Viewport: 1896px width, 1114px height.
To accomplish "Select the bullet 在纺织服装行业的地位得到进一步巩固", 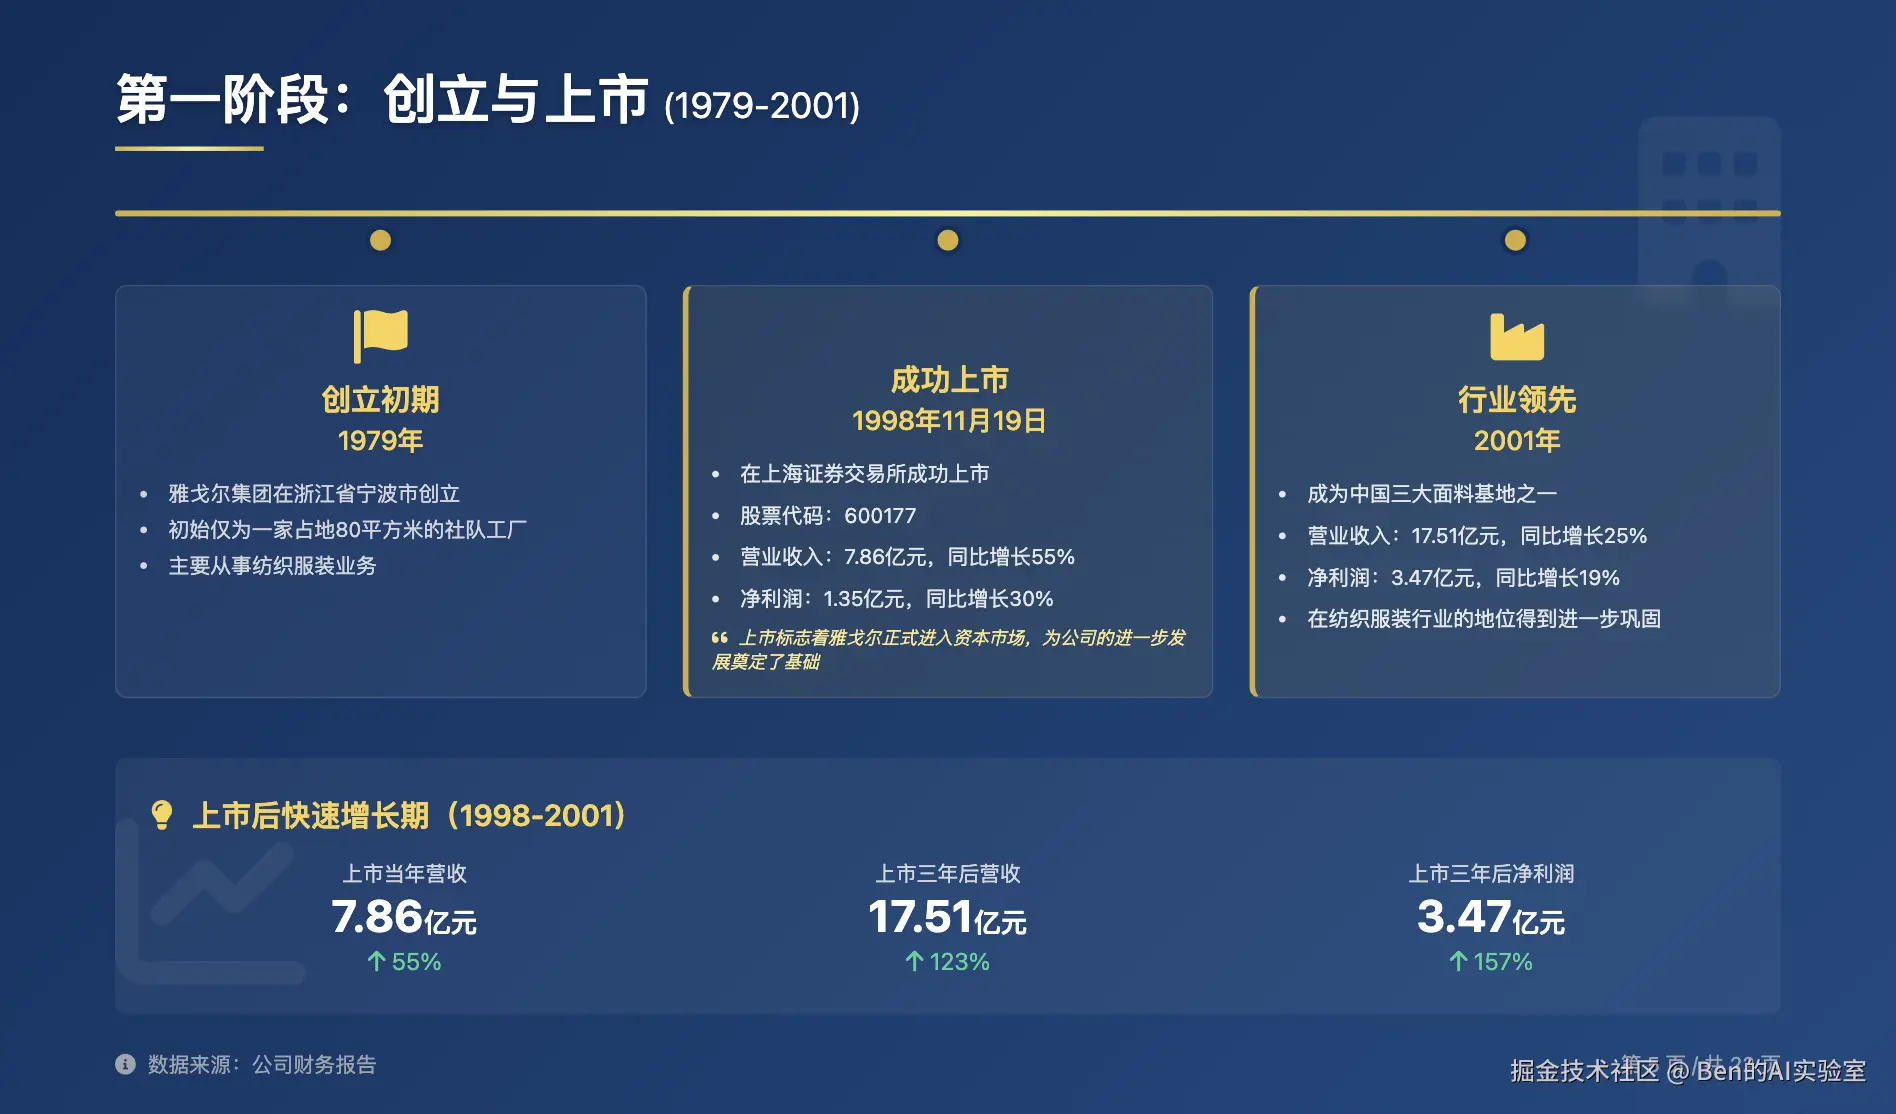I will pyautogui.click(x=1484, y=618).
